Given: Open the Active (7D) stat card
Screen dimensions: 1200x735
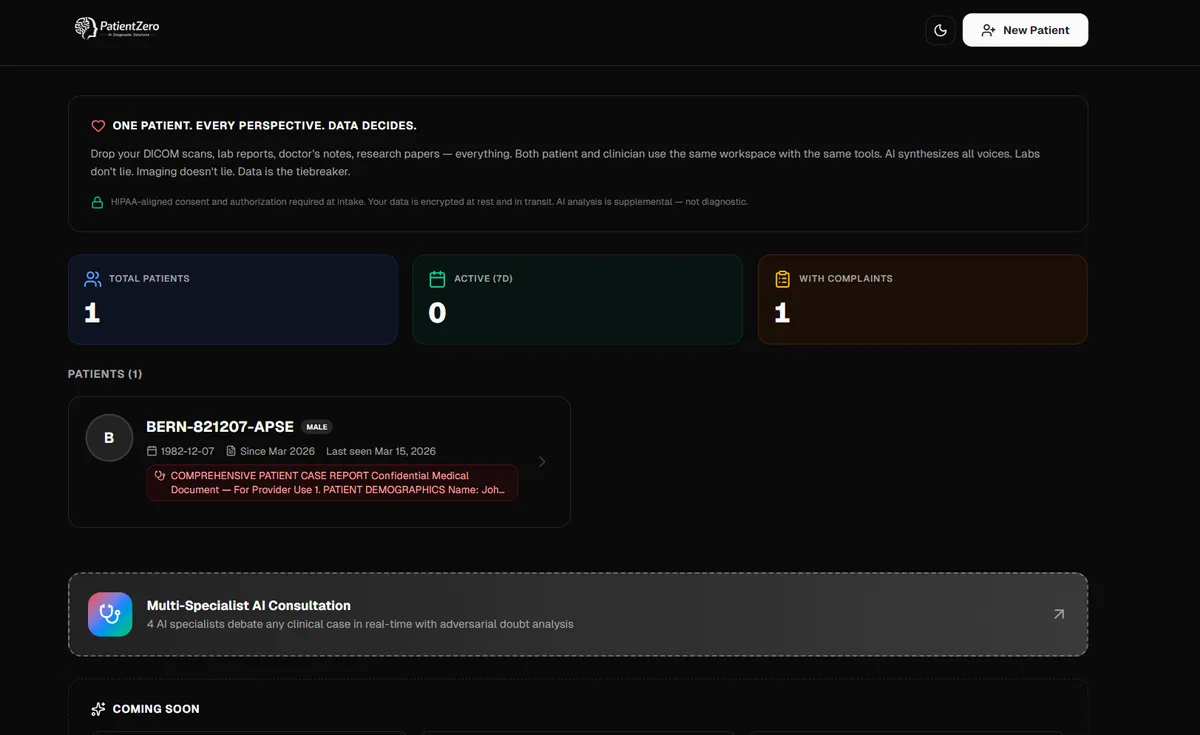Looking at the screenshot, I should pos(578,300).
